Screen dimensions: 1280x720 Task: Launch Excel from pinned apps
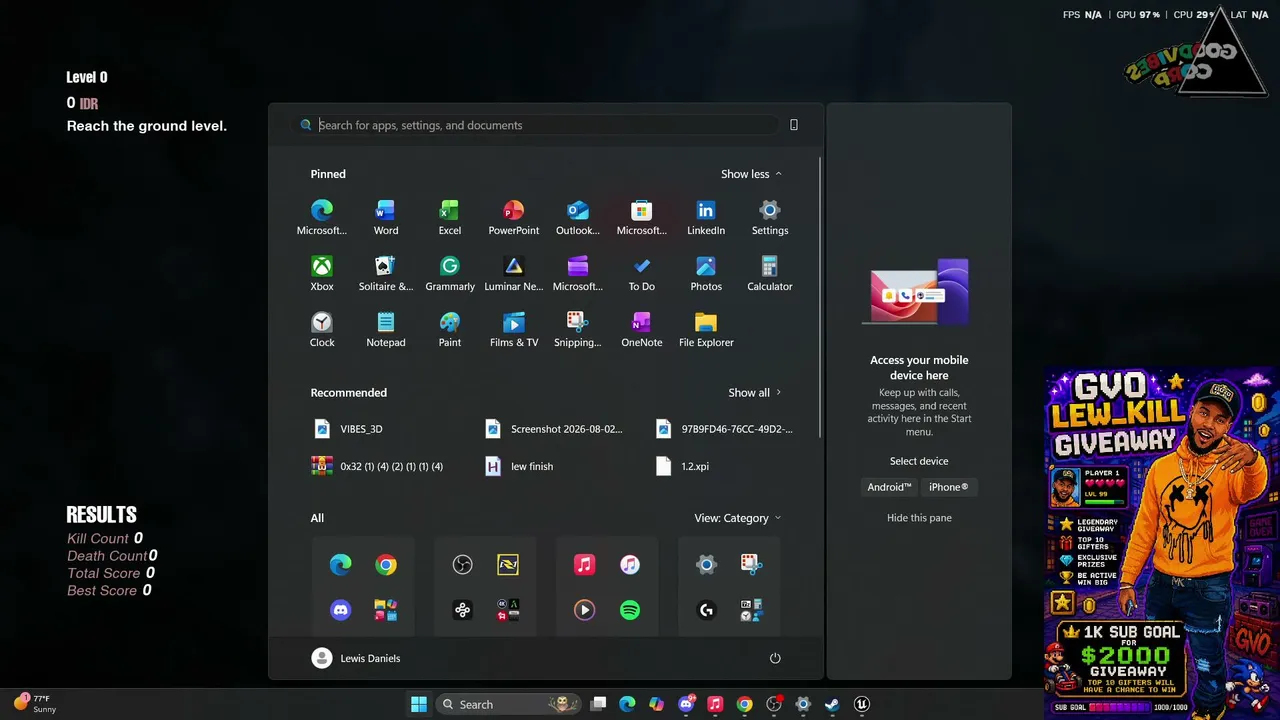[x=449, y=218]
